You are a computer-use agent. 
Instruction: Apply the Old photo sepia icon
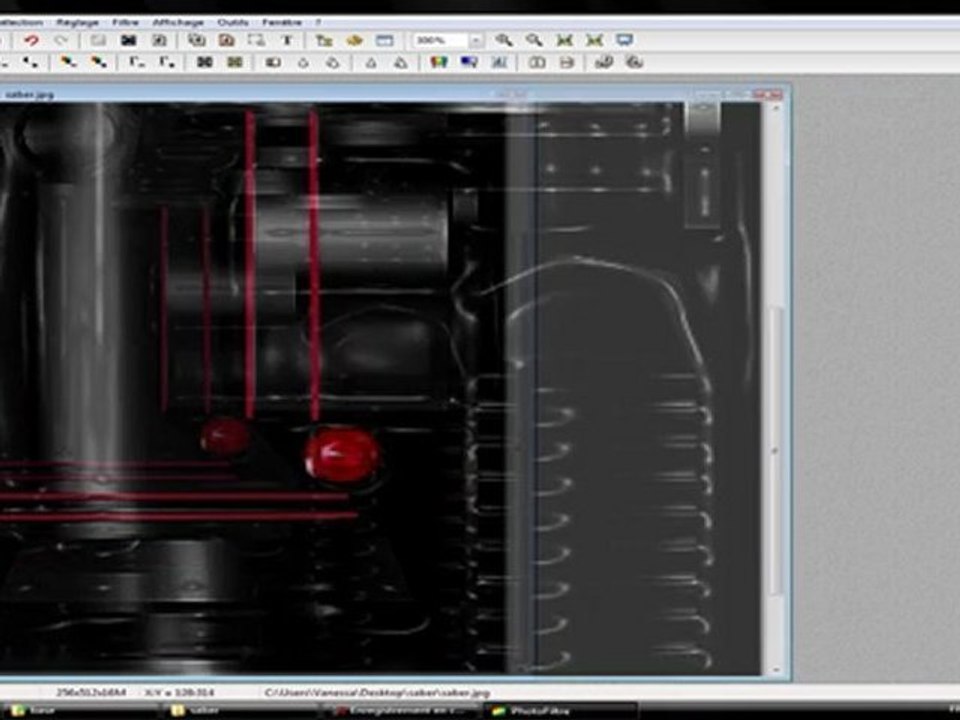point(235,62)
